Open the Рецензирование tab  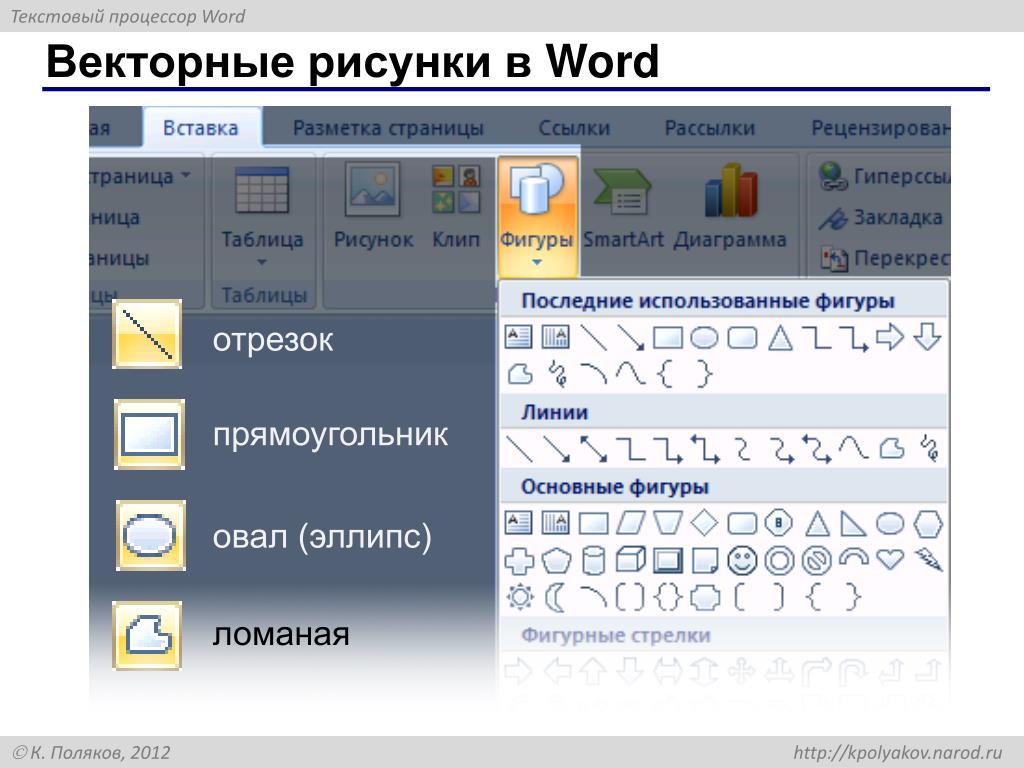pos(880,128)
